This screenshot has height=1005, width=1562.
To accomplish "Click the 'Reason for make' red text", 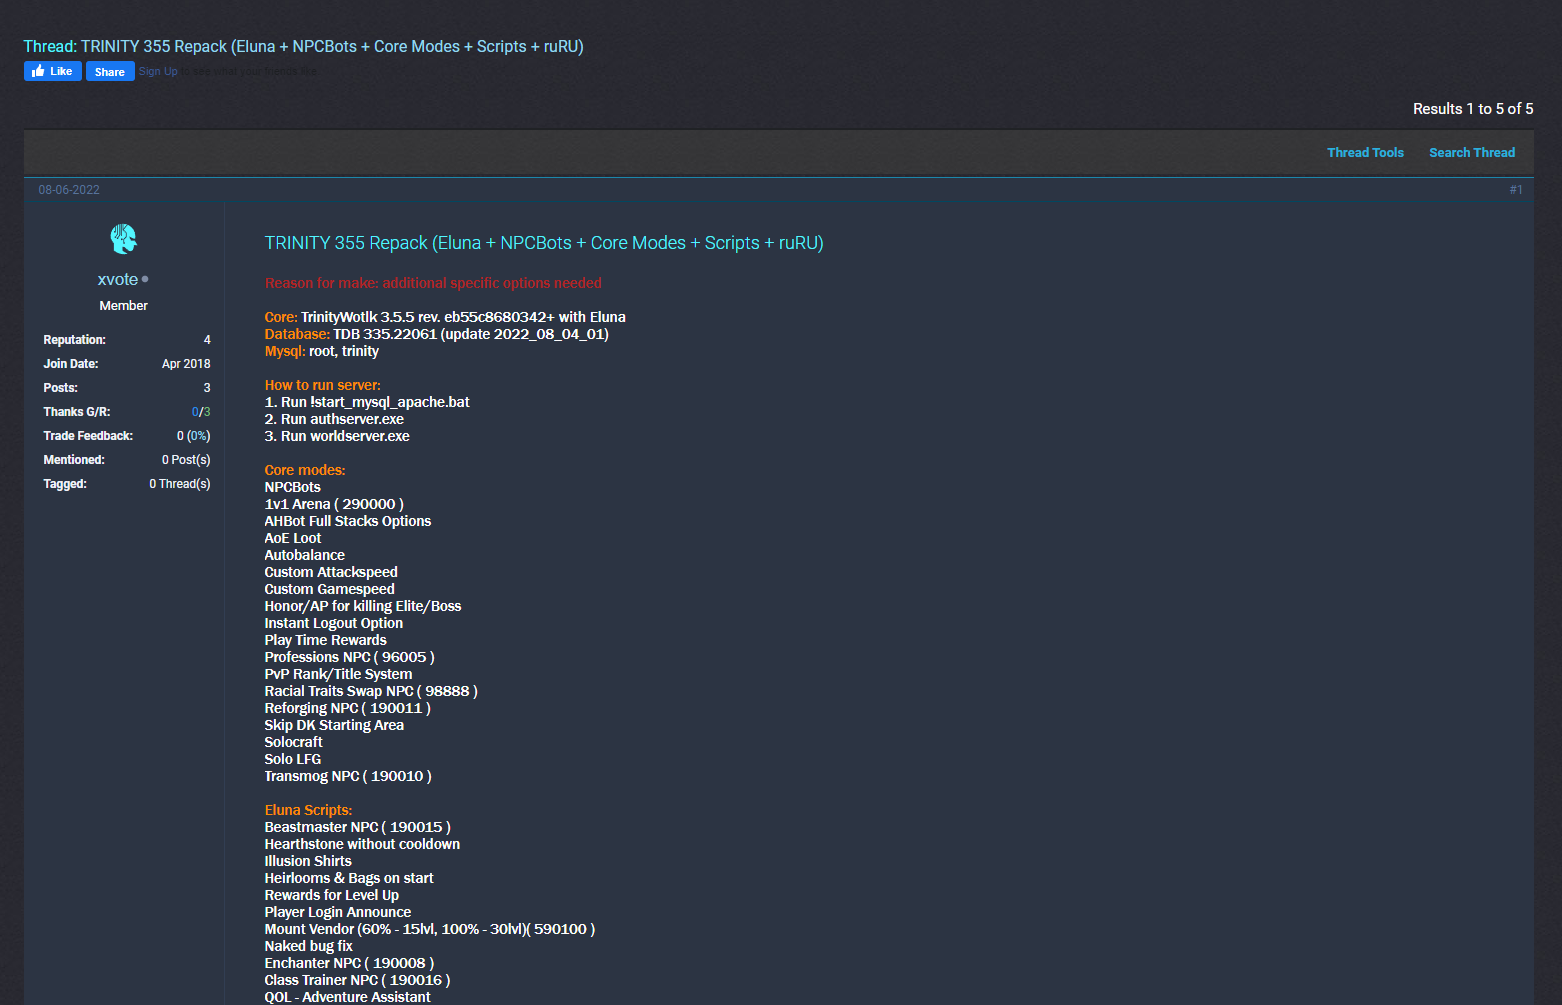I will [433, 283].
